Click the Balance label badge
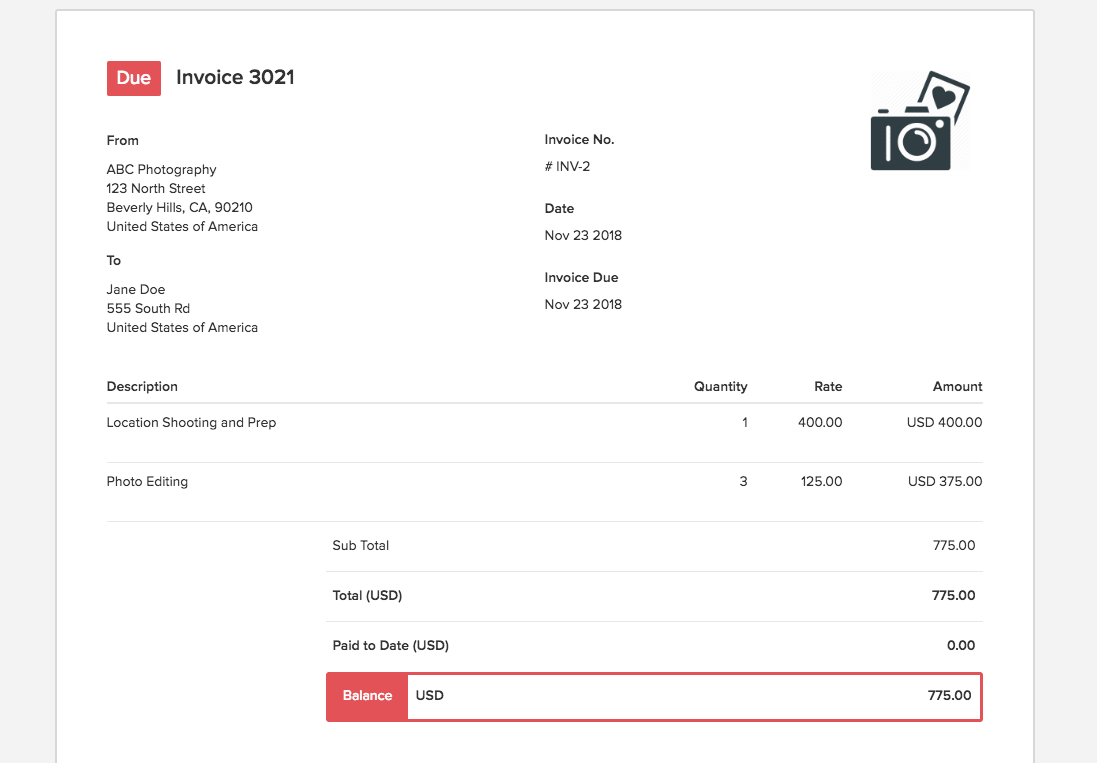The image size is (1097, 763). pos(366,695)
